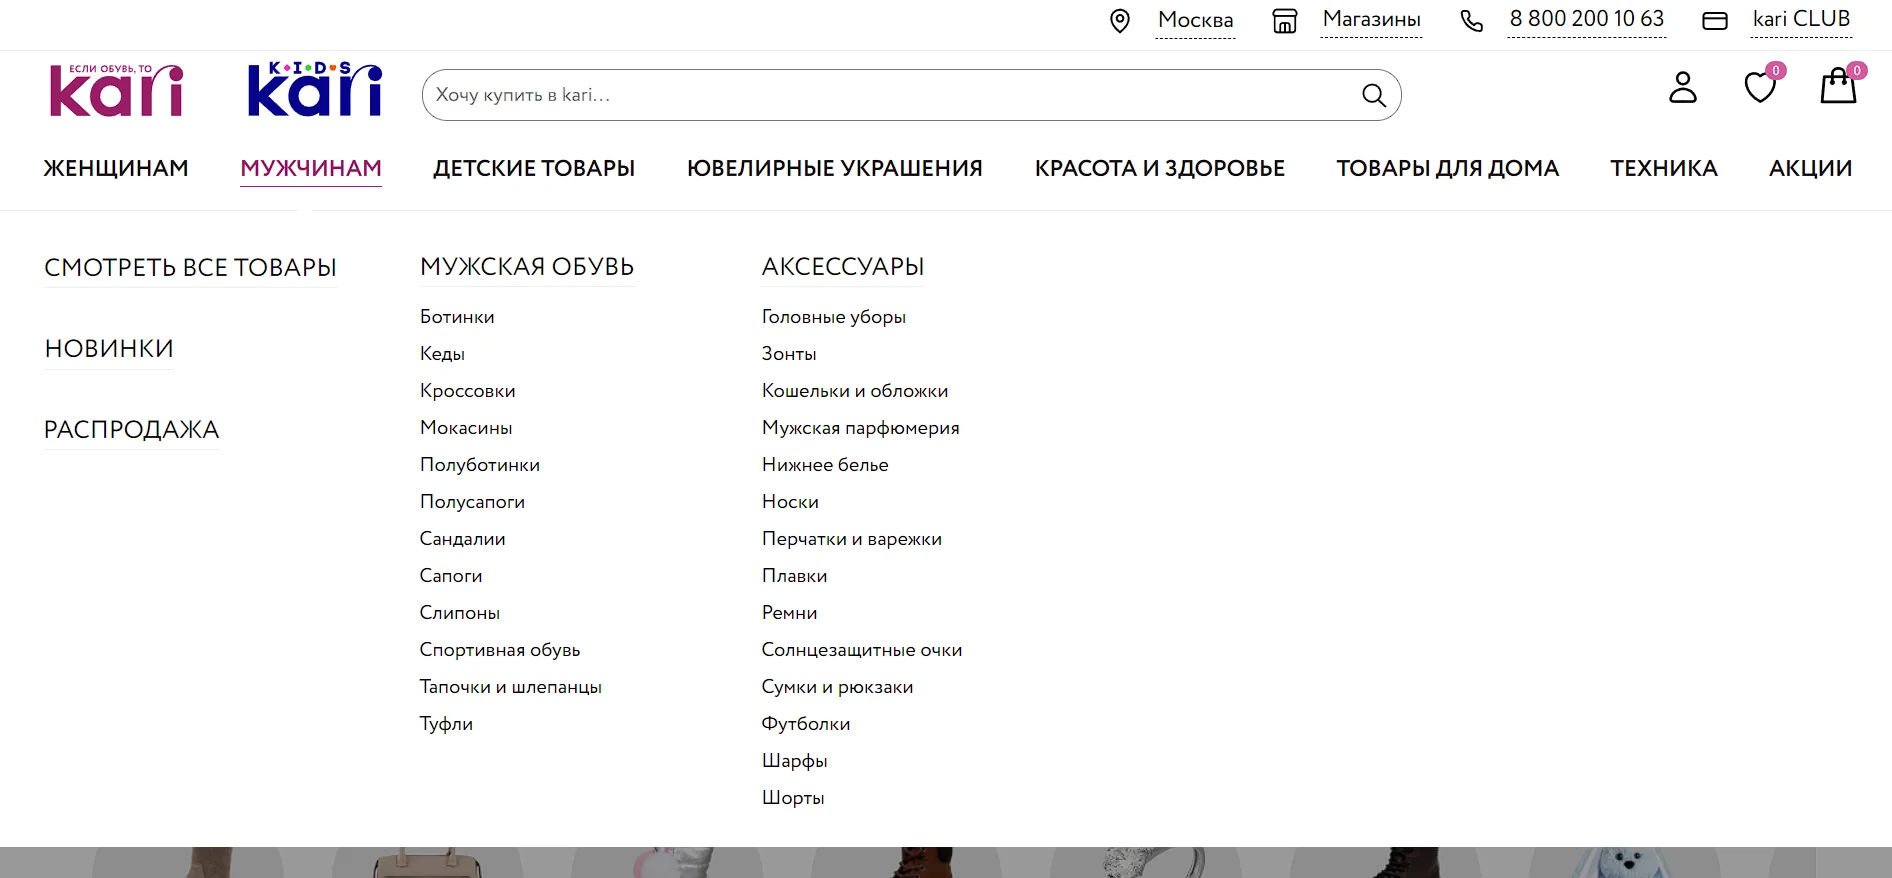1892x878 pixels.
Task: Click СМОТРЕТЬ ВСЕ ТОВАРЫ link
Action: [190, 268]
